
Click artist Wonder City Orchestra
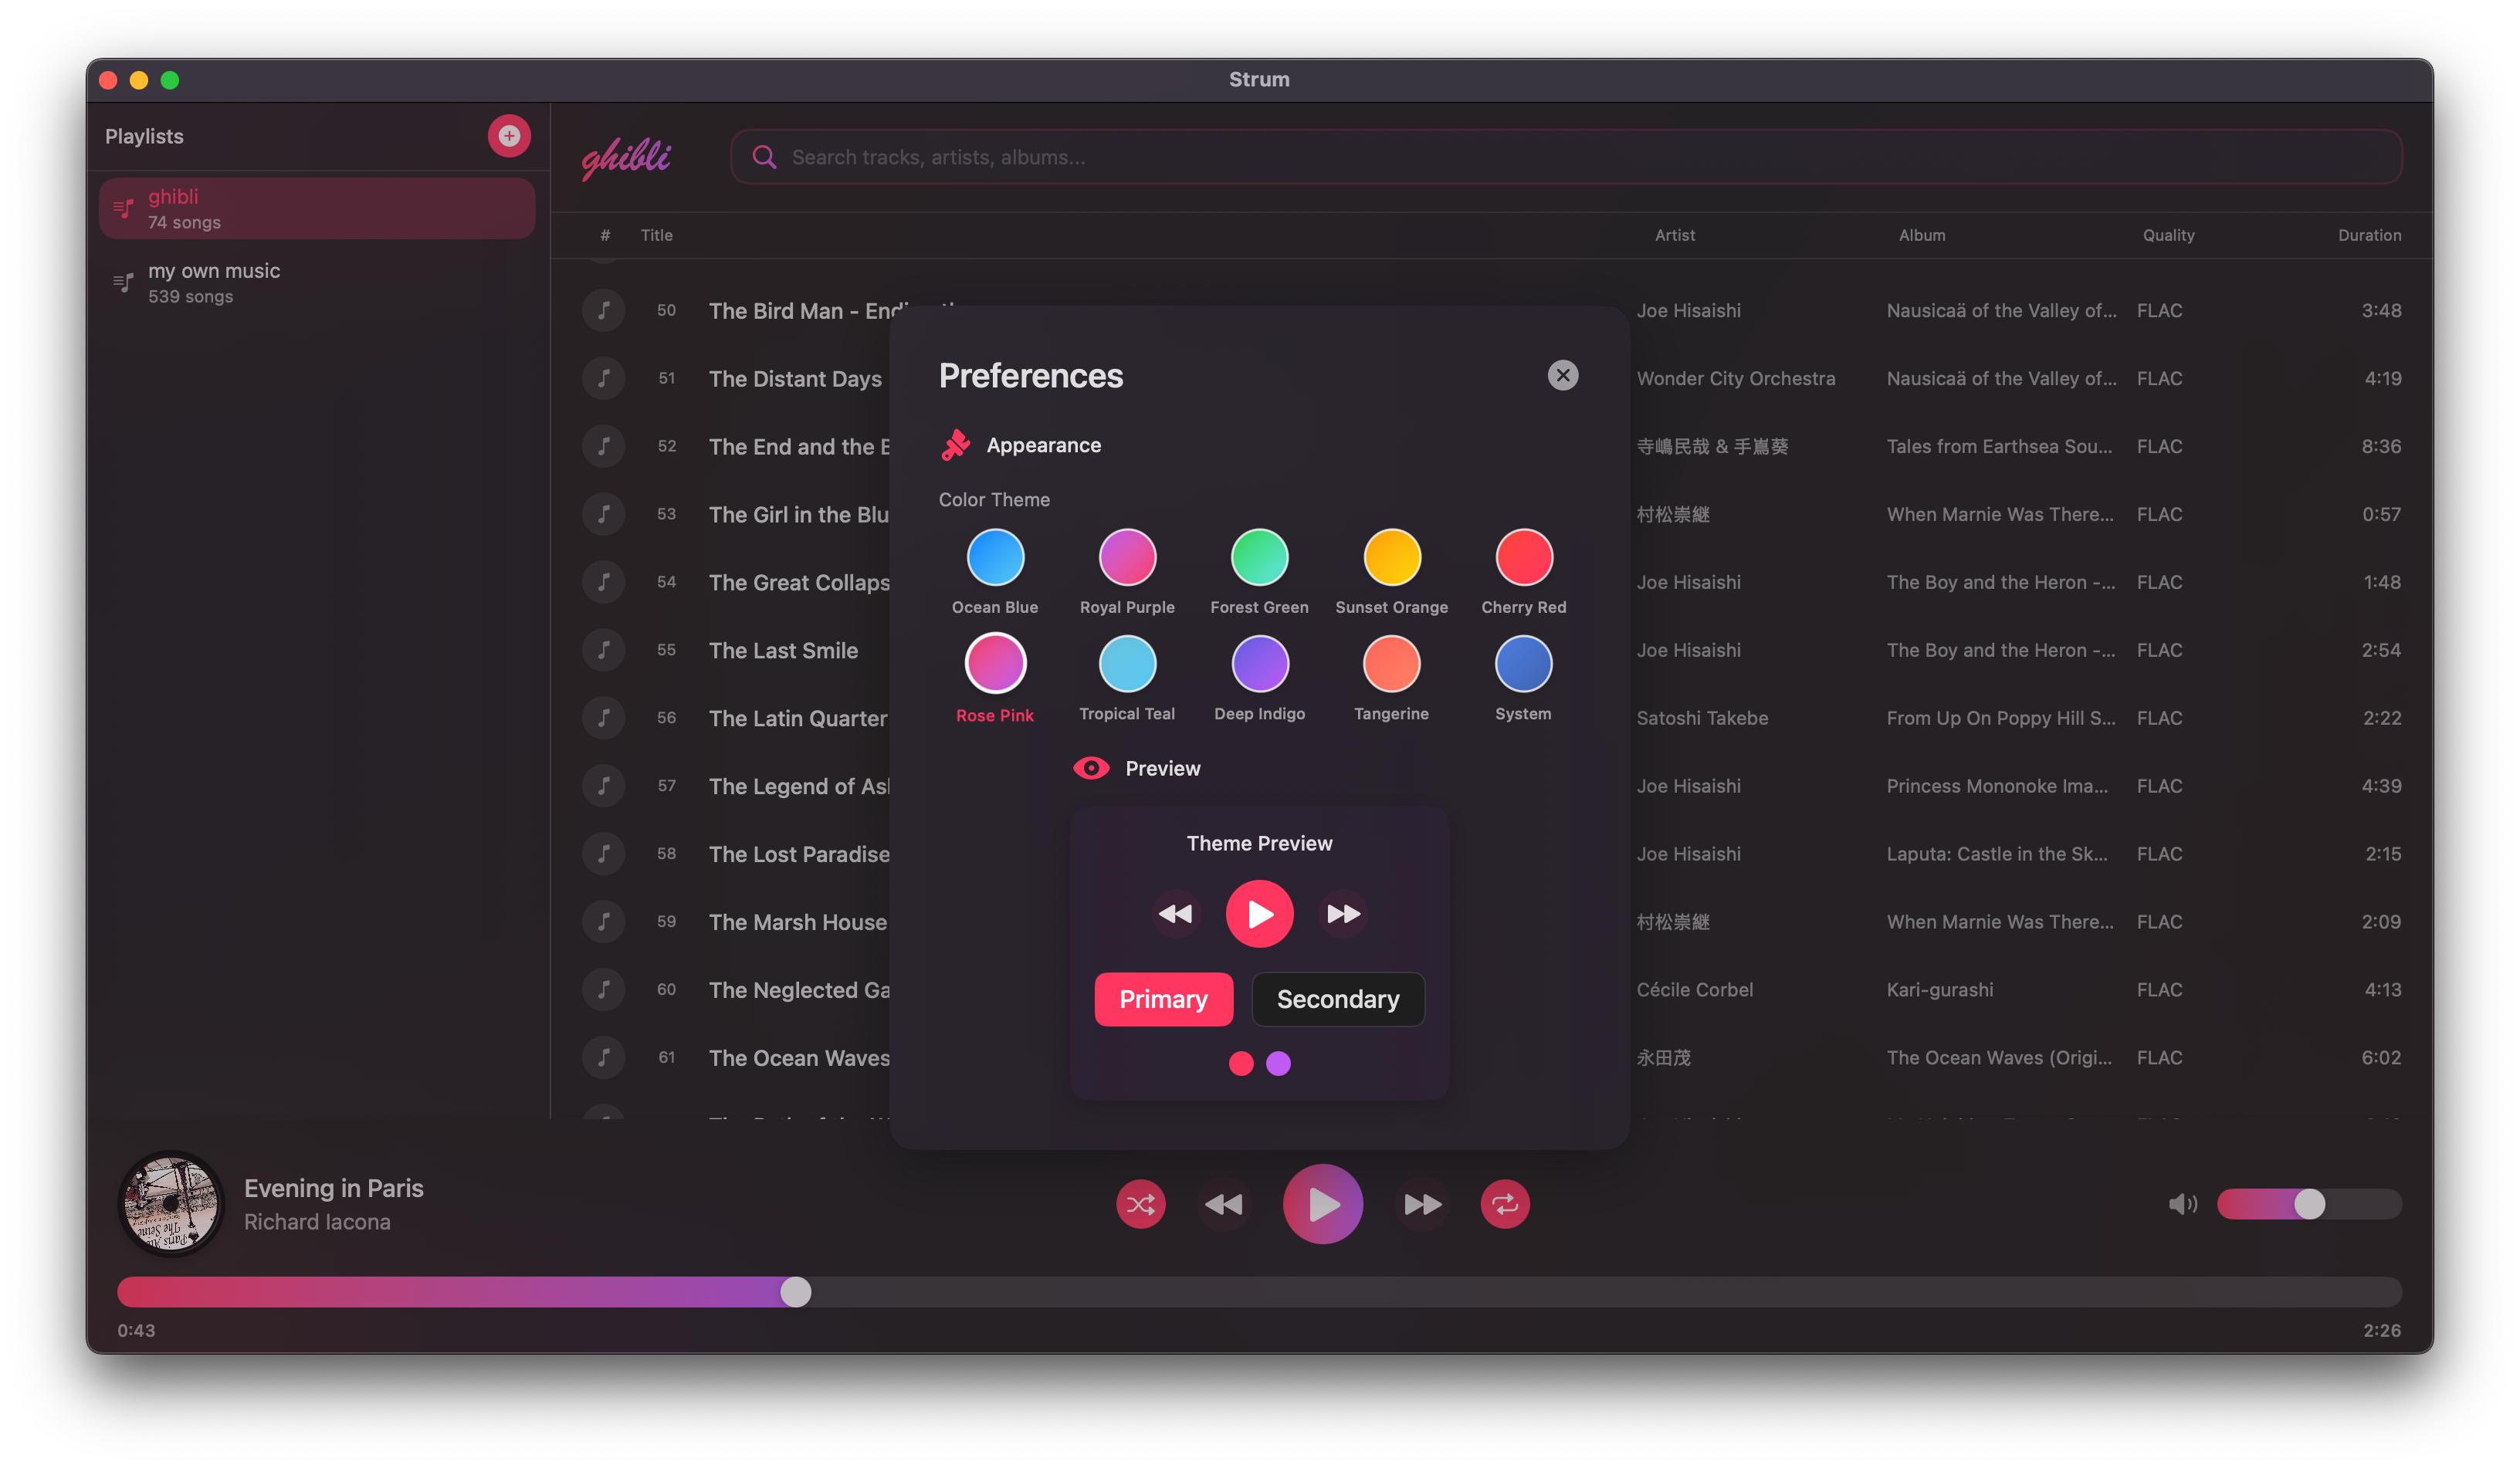click(x=1736, y=378)
